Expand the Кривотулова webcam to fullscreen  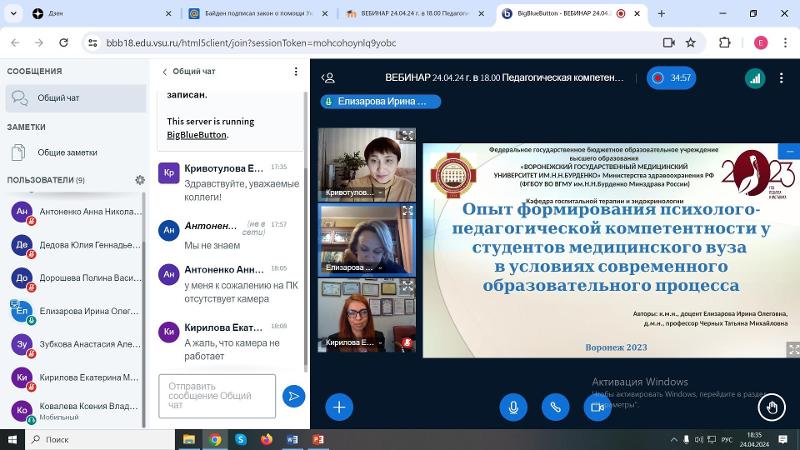tap(407, 136)
